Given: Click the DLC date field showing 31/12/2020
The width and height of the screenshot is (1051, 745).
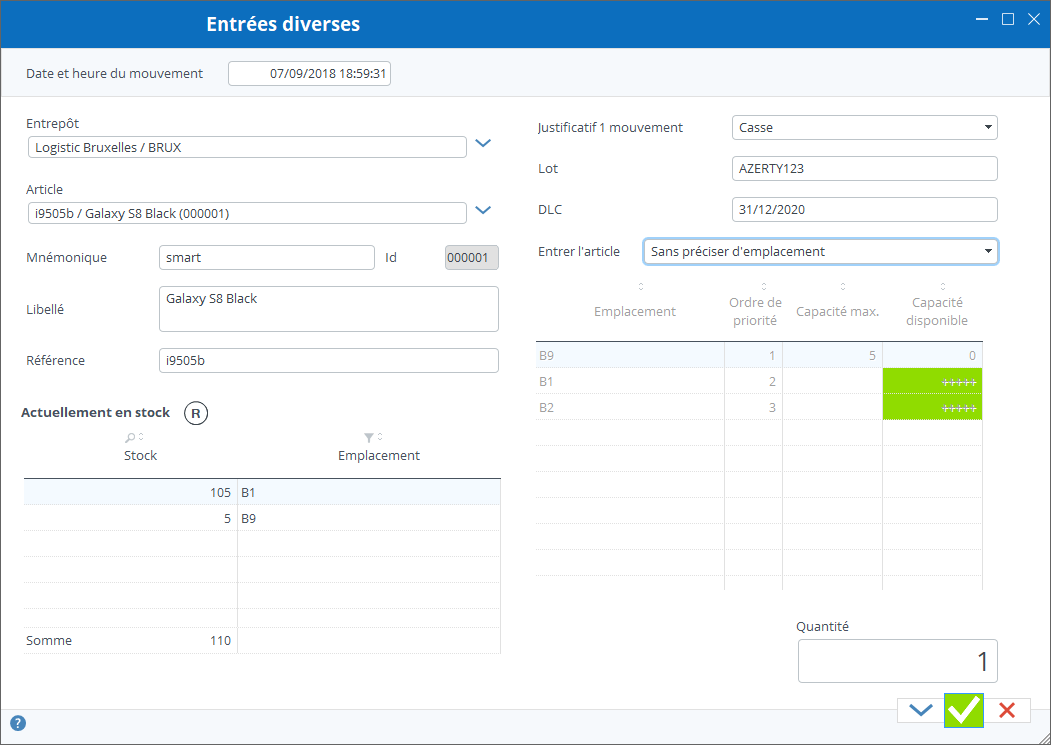Looking at the screenshot, I should pyautogui.click(x=863, y=209).
